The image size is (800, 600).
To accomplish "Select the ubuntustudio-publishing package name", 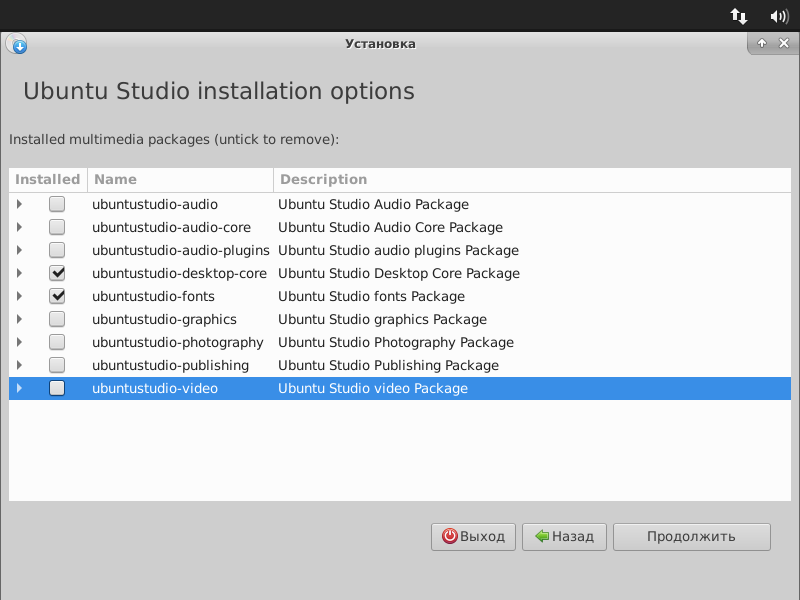I will [x=170, y=365].
